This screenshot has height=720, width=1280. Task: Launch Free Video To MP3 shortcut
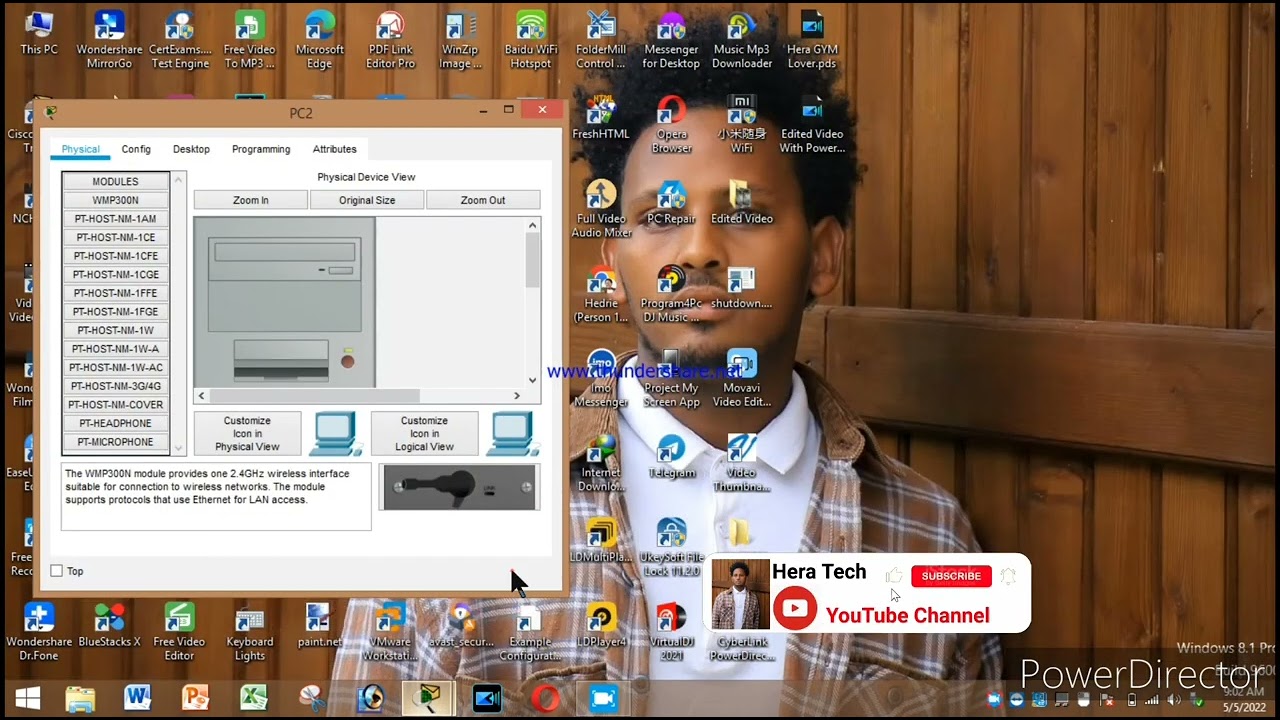pos(249,40)
